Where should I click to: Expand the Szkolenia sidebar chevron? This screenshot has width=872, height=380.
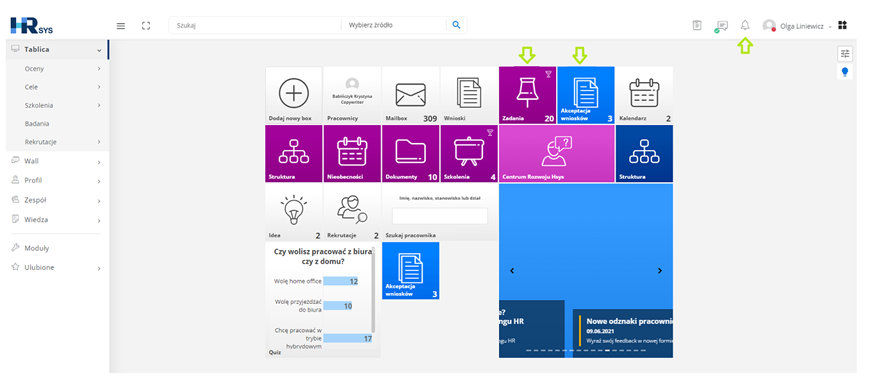tap(99, 105)
